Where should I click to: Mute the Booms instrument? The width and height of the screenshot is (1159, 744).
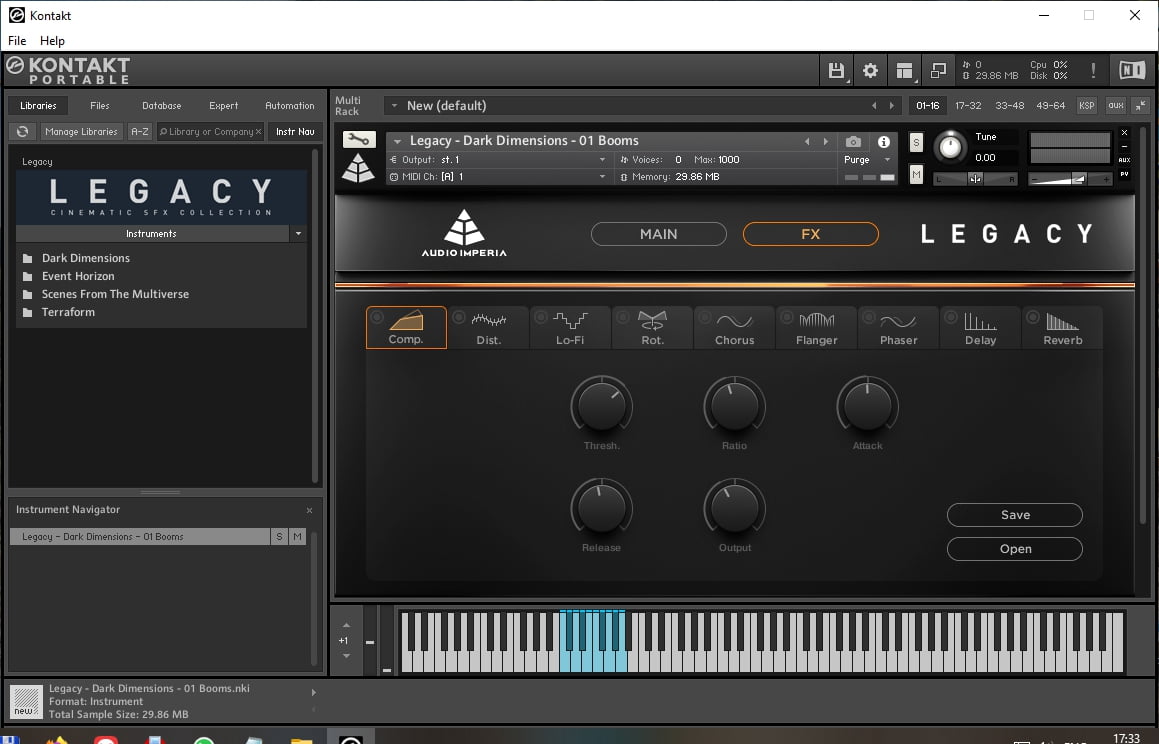tap(915, 174)
